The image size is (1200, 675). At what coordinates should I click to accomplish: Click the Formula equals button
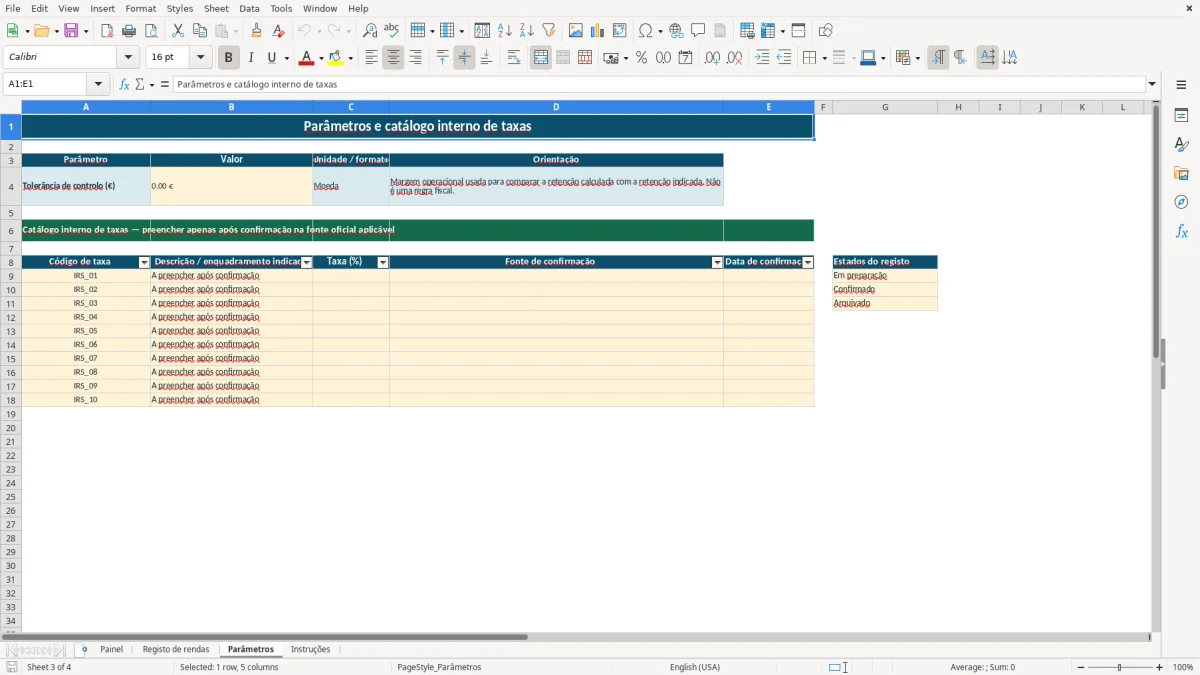165,85
